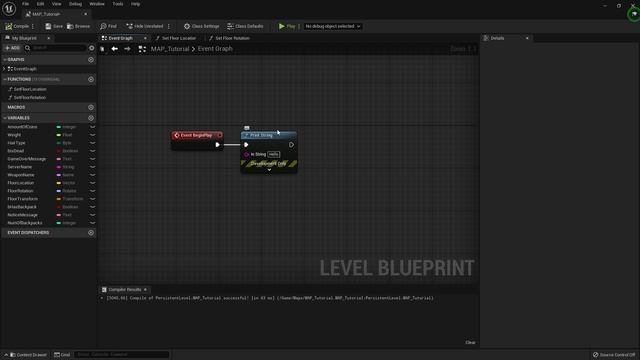640x360 pixels.
Task: Select the Compiler Results tab
Action: (124, 289)
